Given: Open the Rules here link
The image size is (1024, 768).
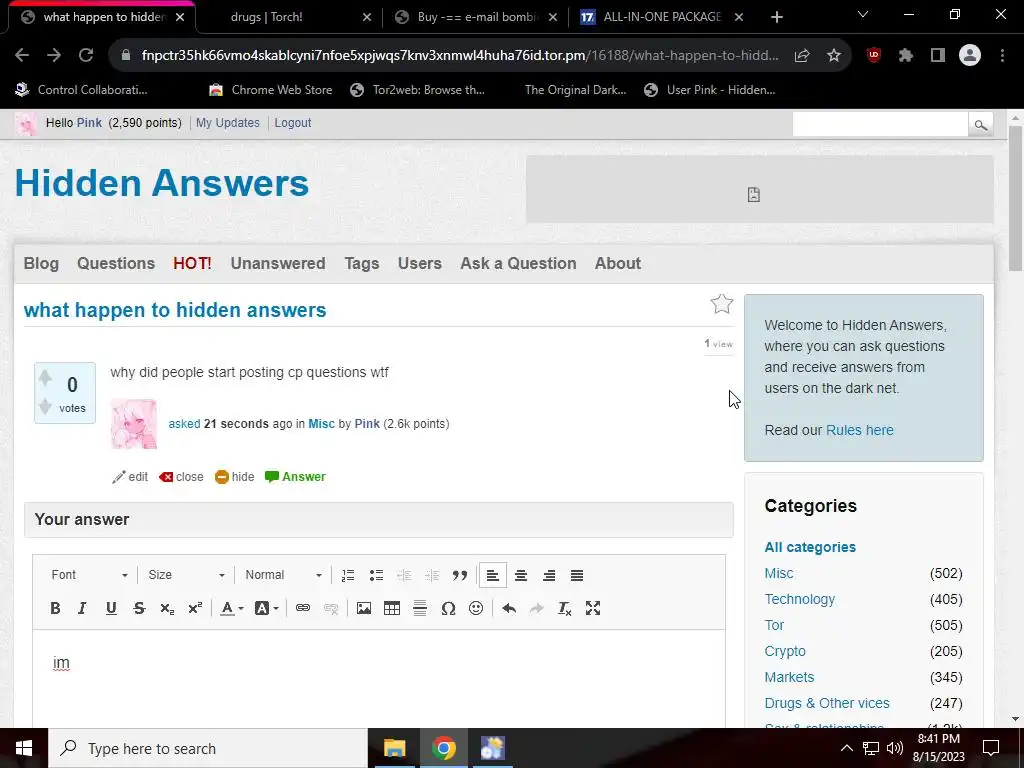Looking at the screenshot, I should coord(859,430).
